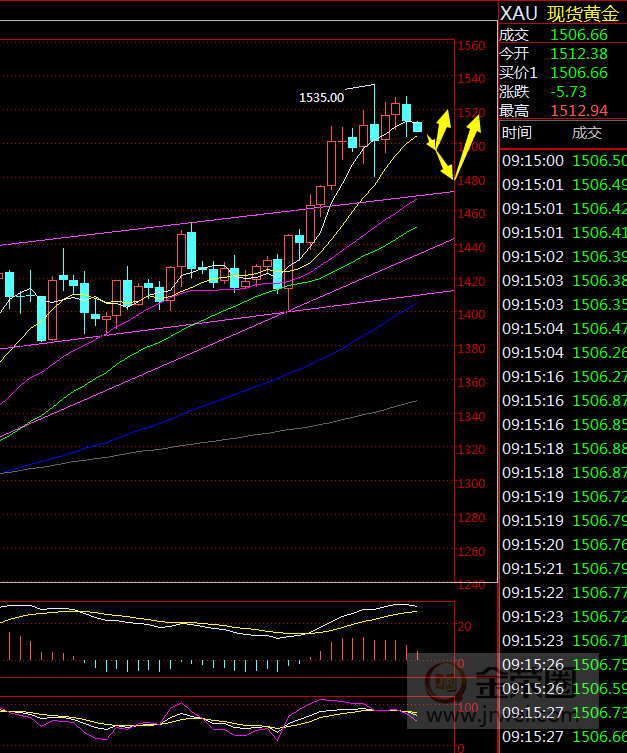Click the 时间 column header in the tick list

coord(517,133)
